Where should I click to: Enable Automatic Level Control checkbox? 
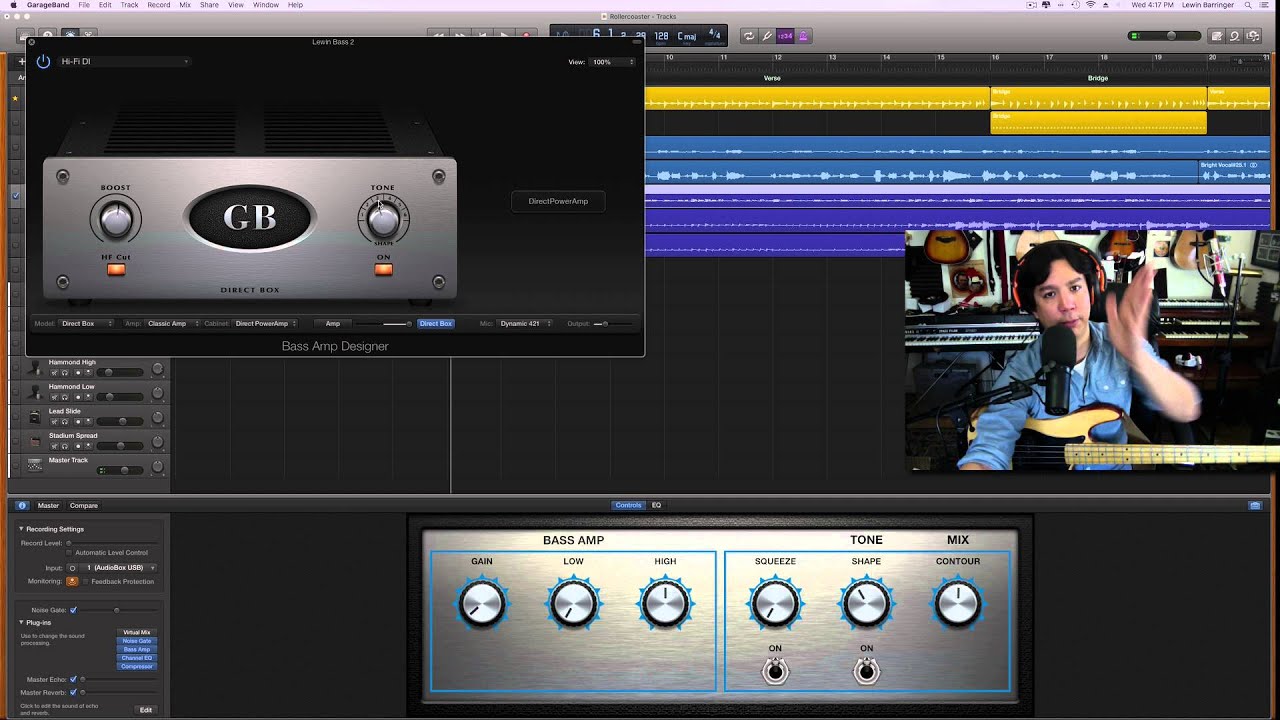[69, 552]
